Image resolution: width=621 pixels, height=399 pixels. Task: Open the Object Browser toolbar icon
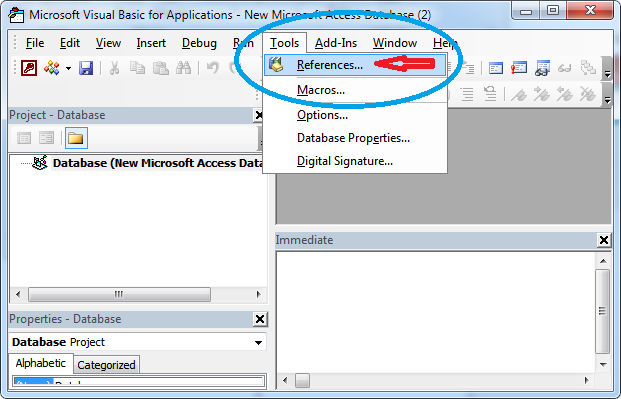[542, 68]
